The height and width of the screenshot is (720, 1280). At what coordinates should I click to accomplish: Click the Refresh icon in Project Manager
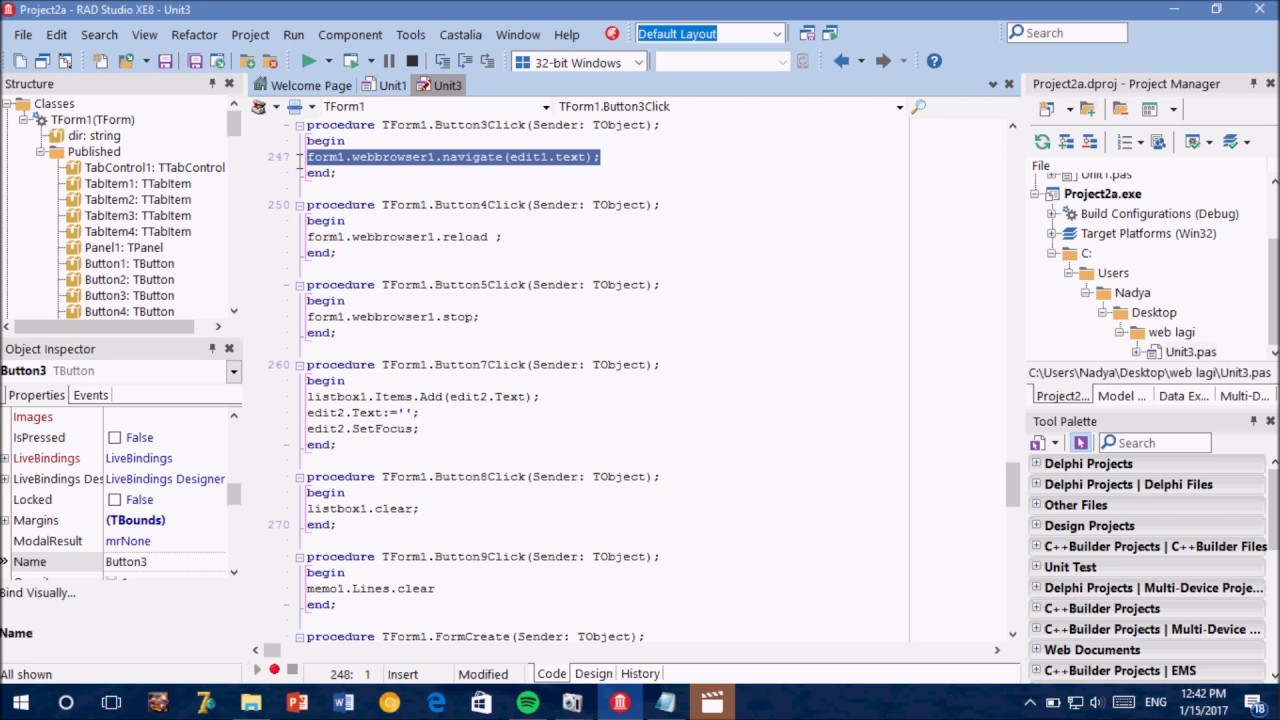1043,142
